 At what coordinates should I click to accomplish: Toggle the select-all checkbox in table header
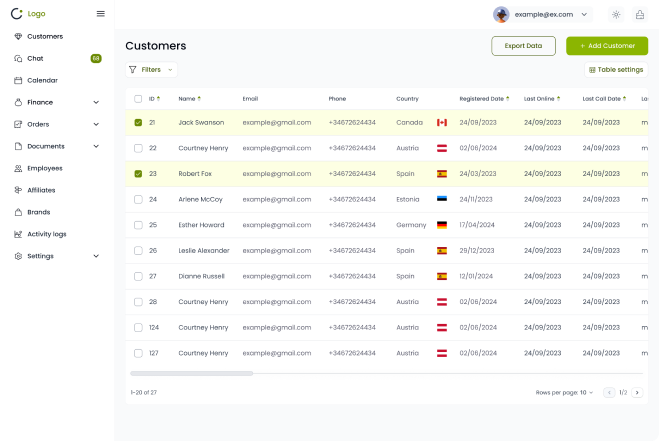point(138,99)
